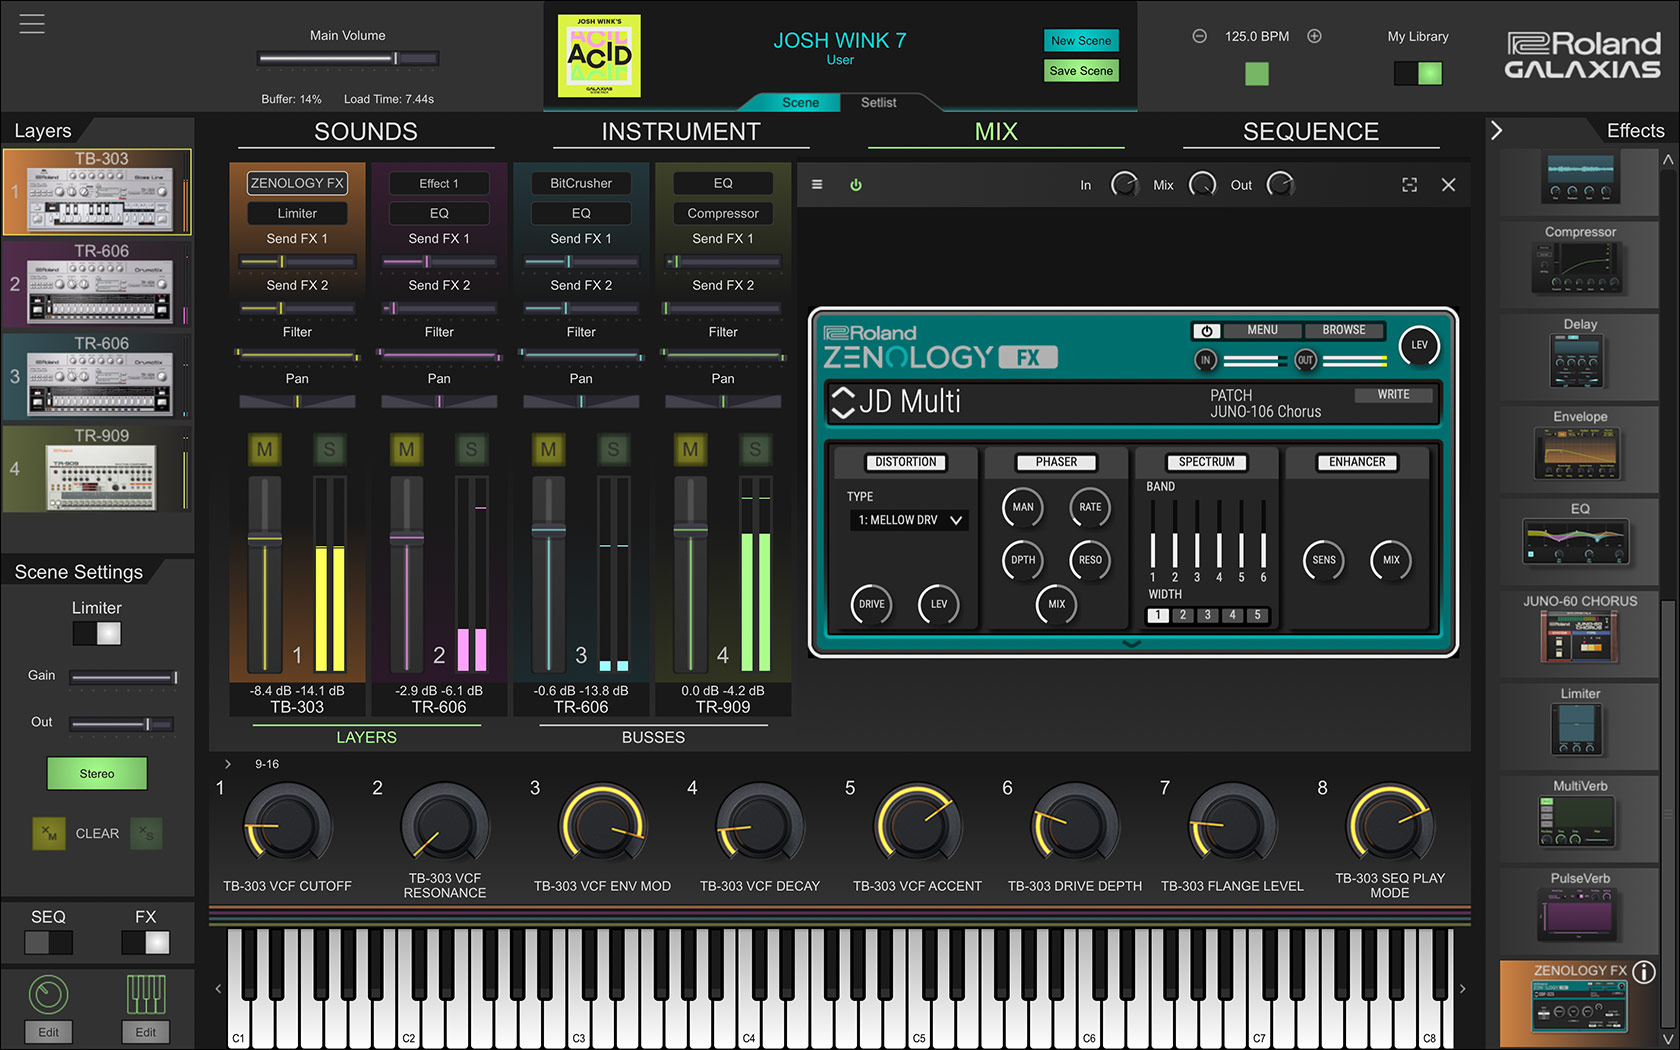Screen dimensions: 1680x1050
Task: Open the distortion TYPE dropdown
Action: click(x=908, y=520)
